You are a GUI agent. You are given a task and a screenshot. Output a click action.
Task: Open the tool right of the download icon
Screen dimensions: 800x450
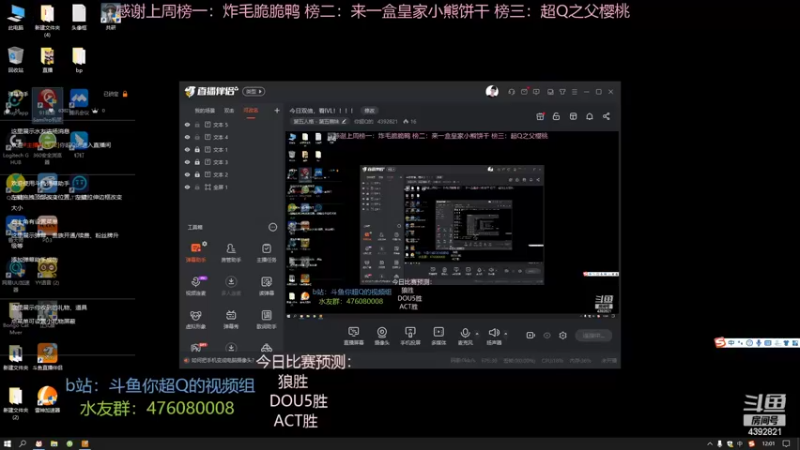(266, 285)
